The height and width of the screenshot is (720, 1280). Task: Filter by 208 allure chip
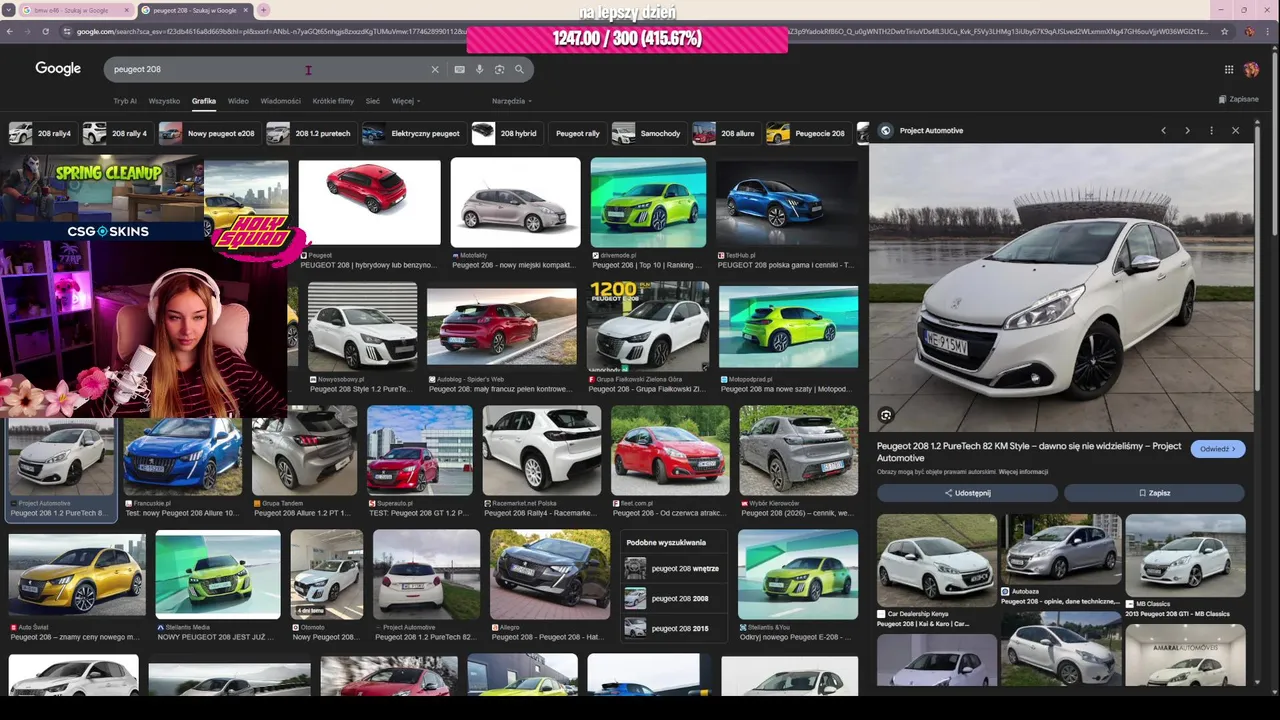[x=725, y=133]
